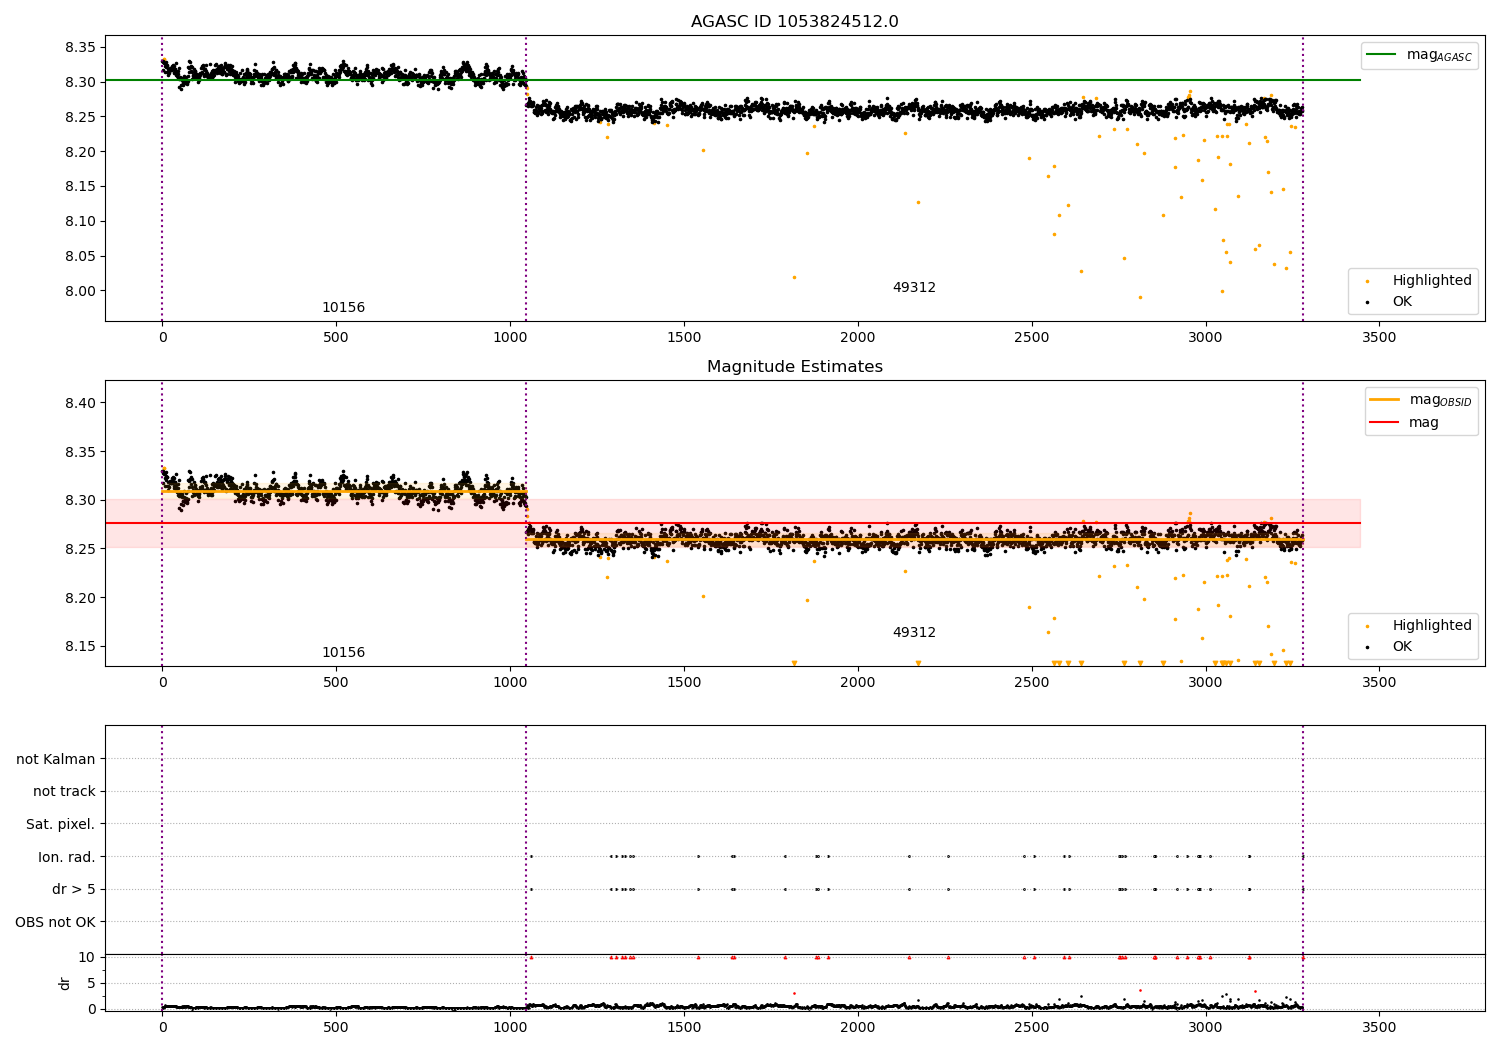Click the 10 tick on dr axis
The width and height of the screenshot is (1500, 1050).
pos(87,957)
